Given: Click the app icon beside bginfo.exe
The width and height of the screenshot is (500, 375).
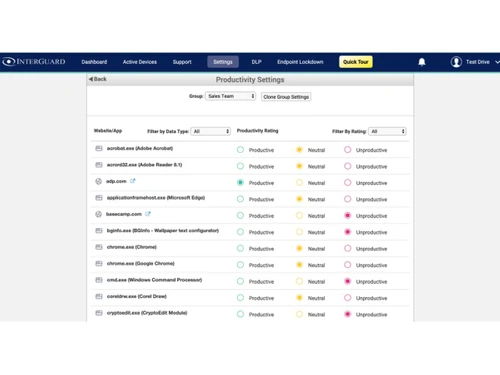Looking at the screenshot, I should [x=99, y=231].
